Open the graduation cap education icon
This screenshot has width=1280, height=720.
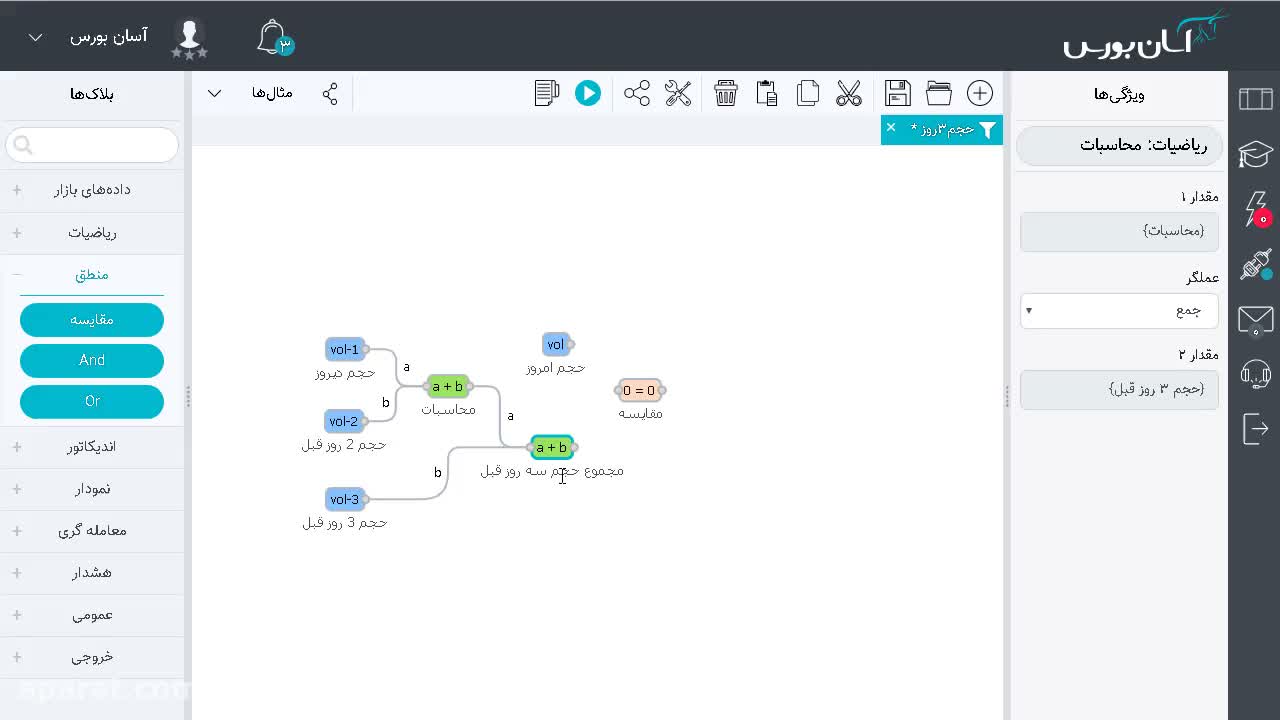point(1256,154)
